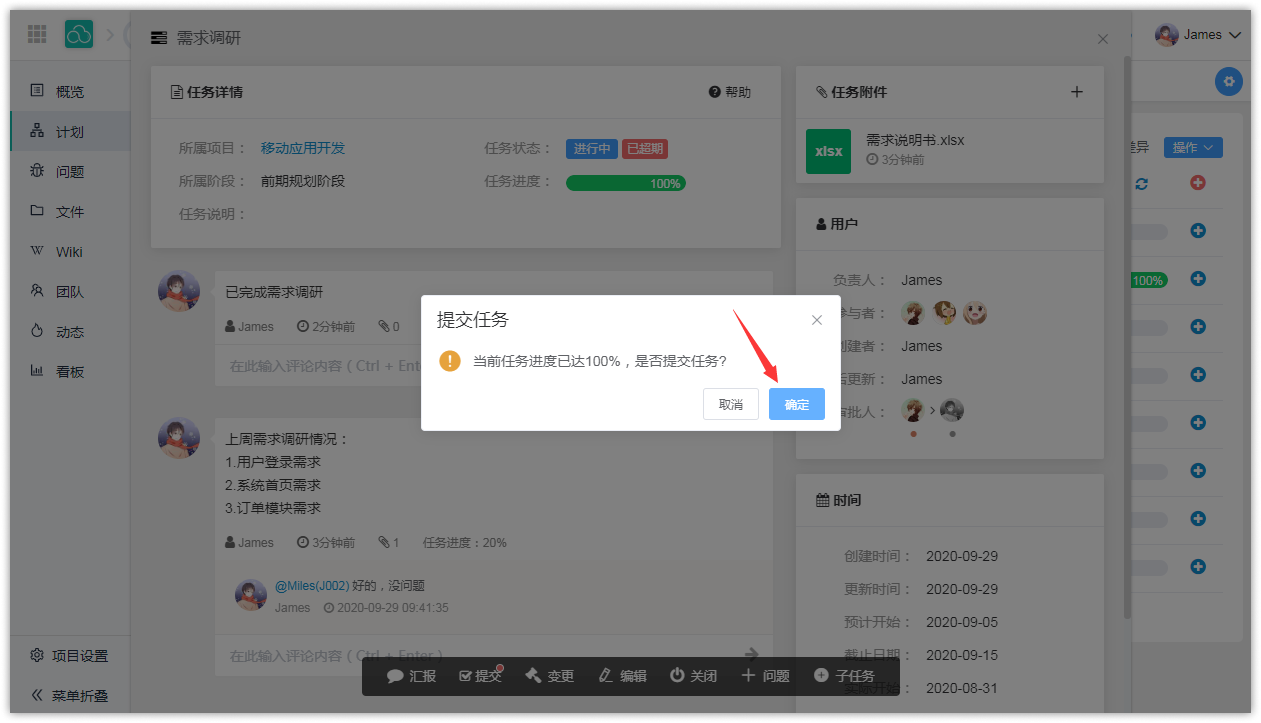
Task: Open the Wiki sidebar item
Action: 70,251
